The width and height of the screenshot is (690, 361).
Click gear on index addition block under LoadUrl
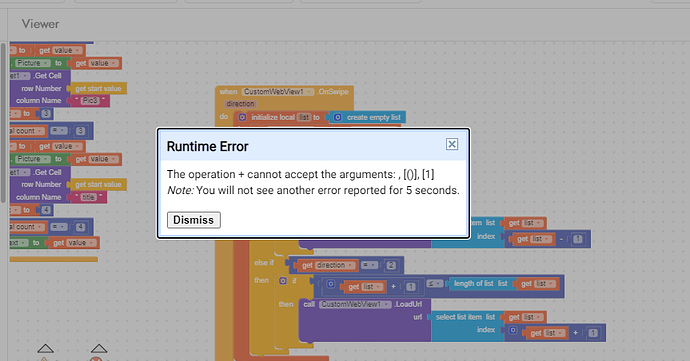pos(513,330)
